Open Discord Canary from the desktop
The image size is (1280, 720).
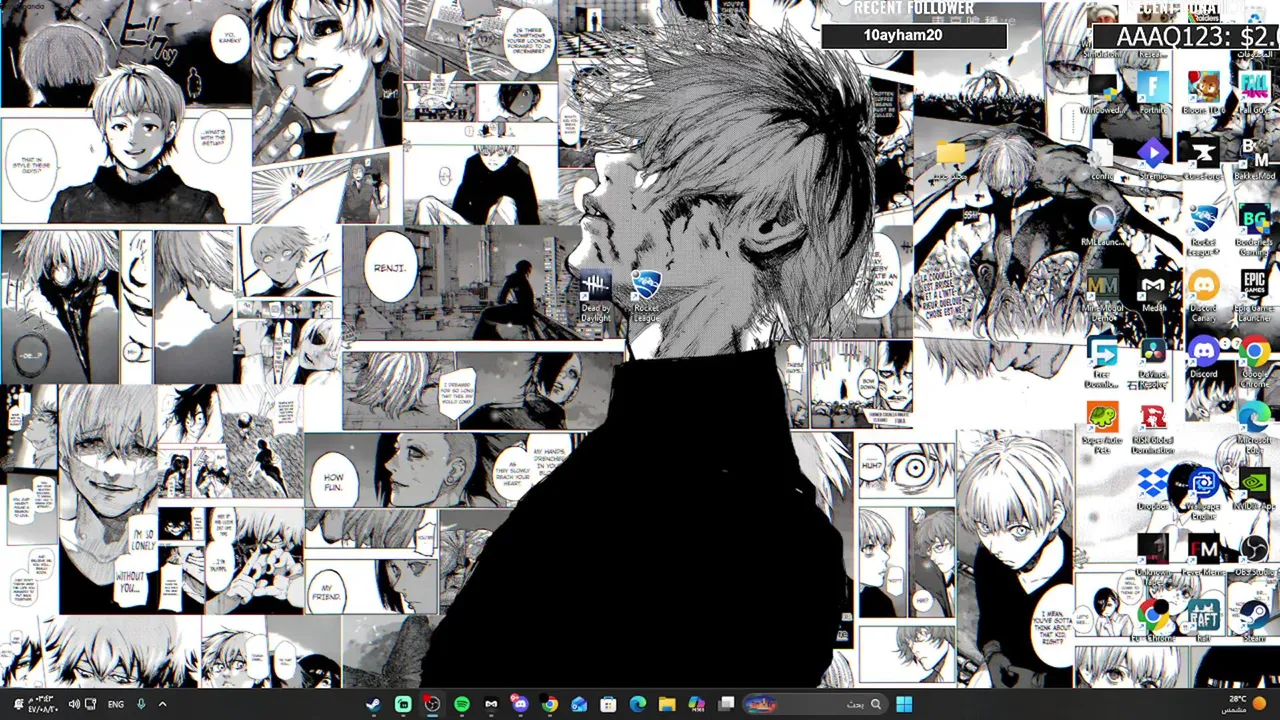tap(1204, 296)
